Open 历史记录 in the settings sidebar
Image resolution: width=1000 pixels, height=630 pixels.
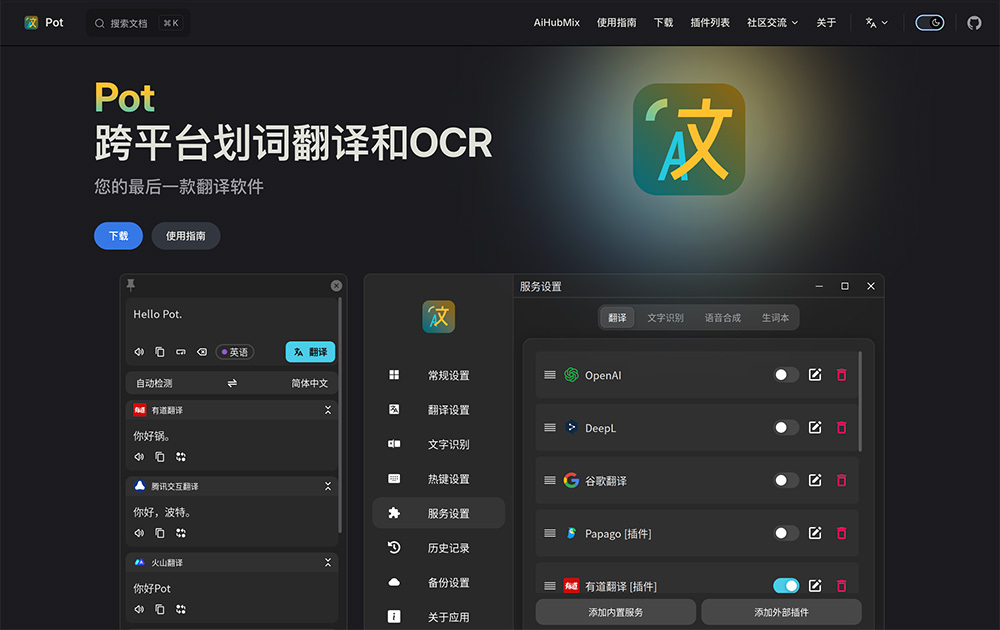(439, 548)
